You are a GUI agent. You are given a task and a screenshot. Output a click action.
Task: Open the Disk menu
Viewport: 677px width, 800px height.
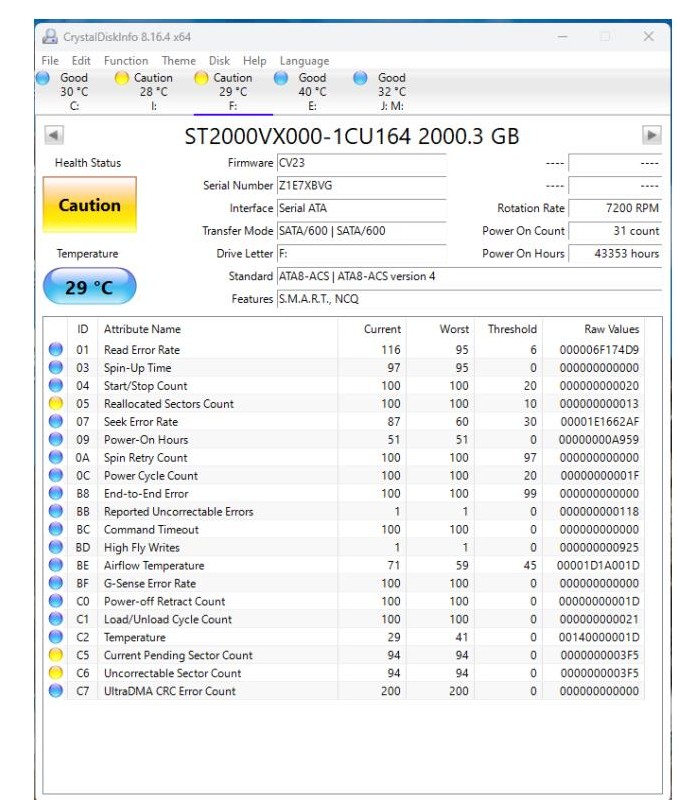tap(219, 61)
